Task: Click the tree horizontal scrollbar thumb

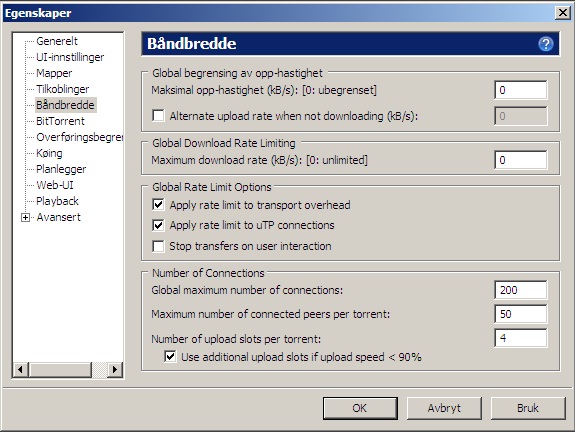Action: (61, 369)
